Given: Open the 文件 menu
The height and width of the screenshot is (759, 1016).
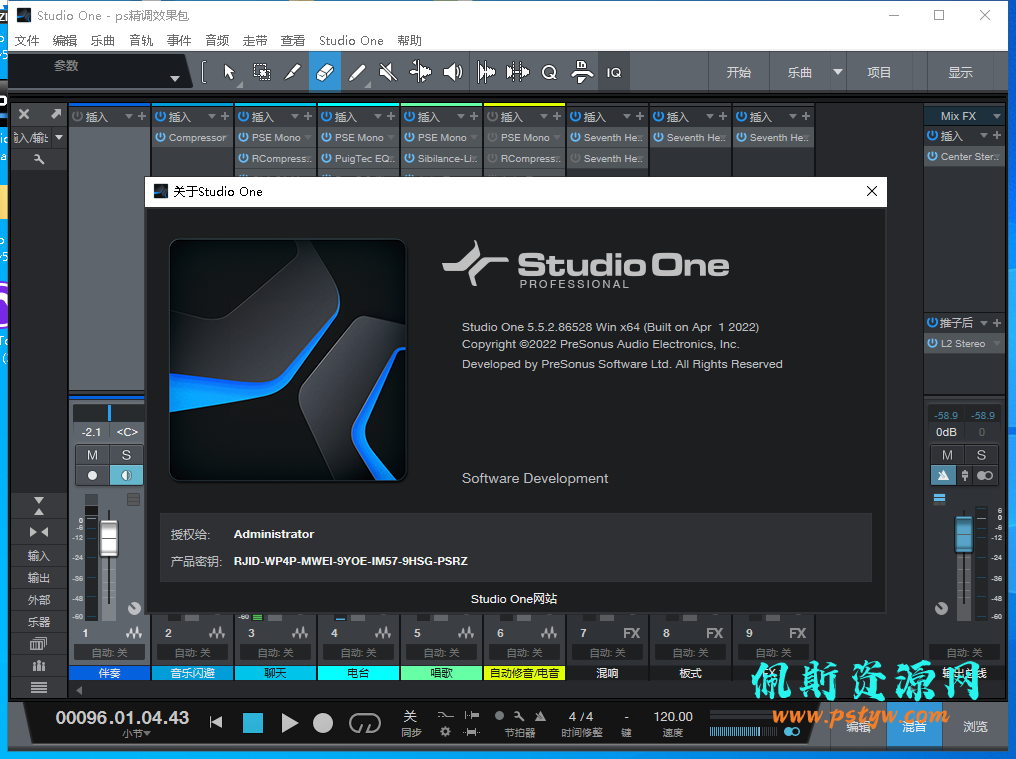Looking at the screenshot, I should [x=27, y=41].
